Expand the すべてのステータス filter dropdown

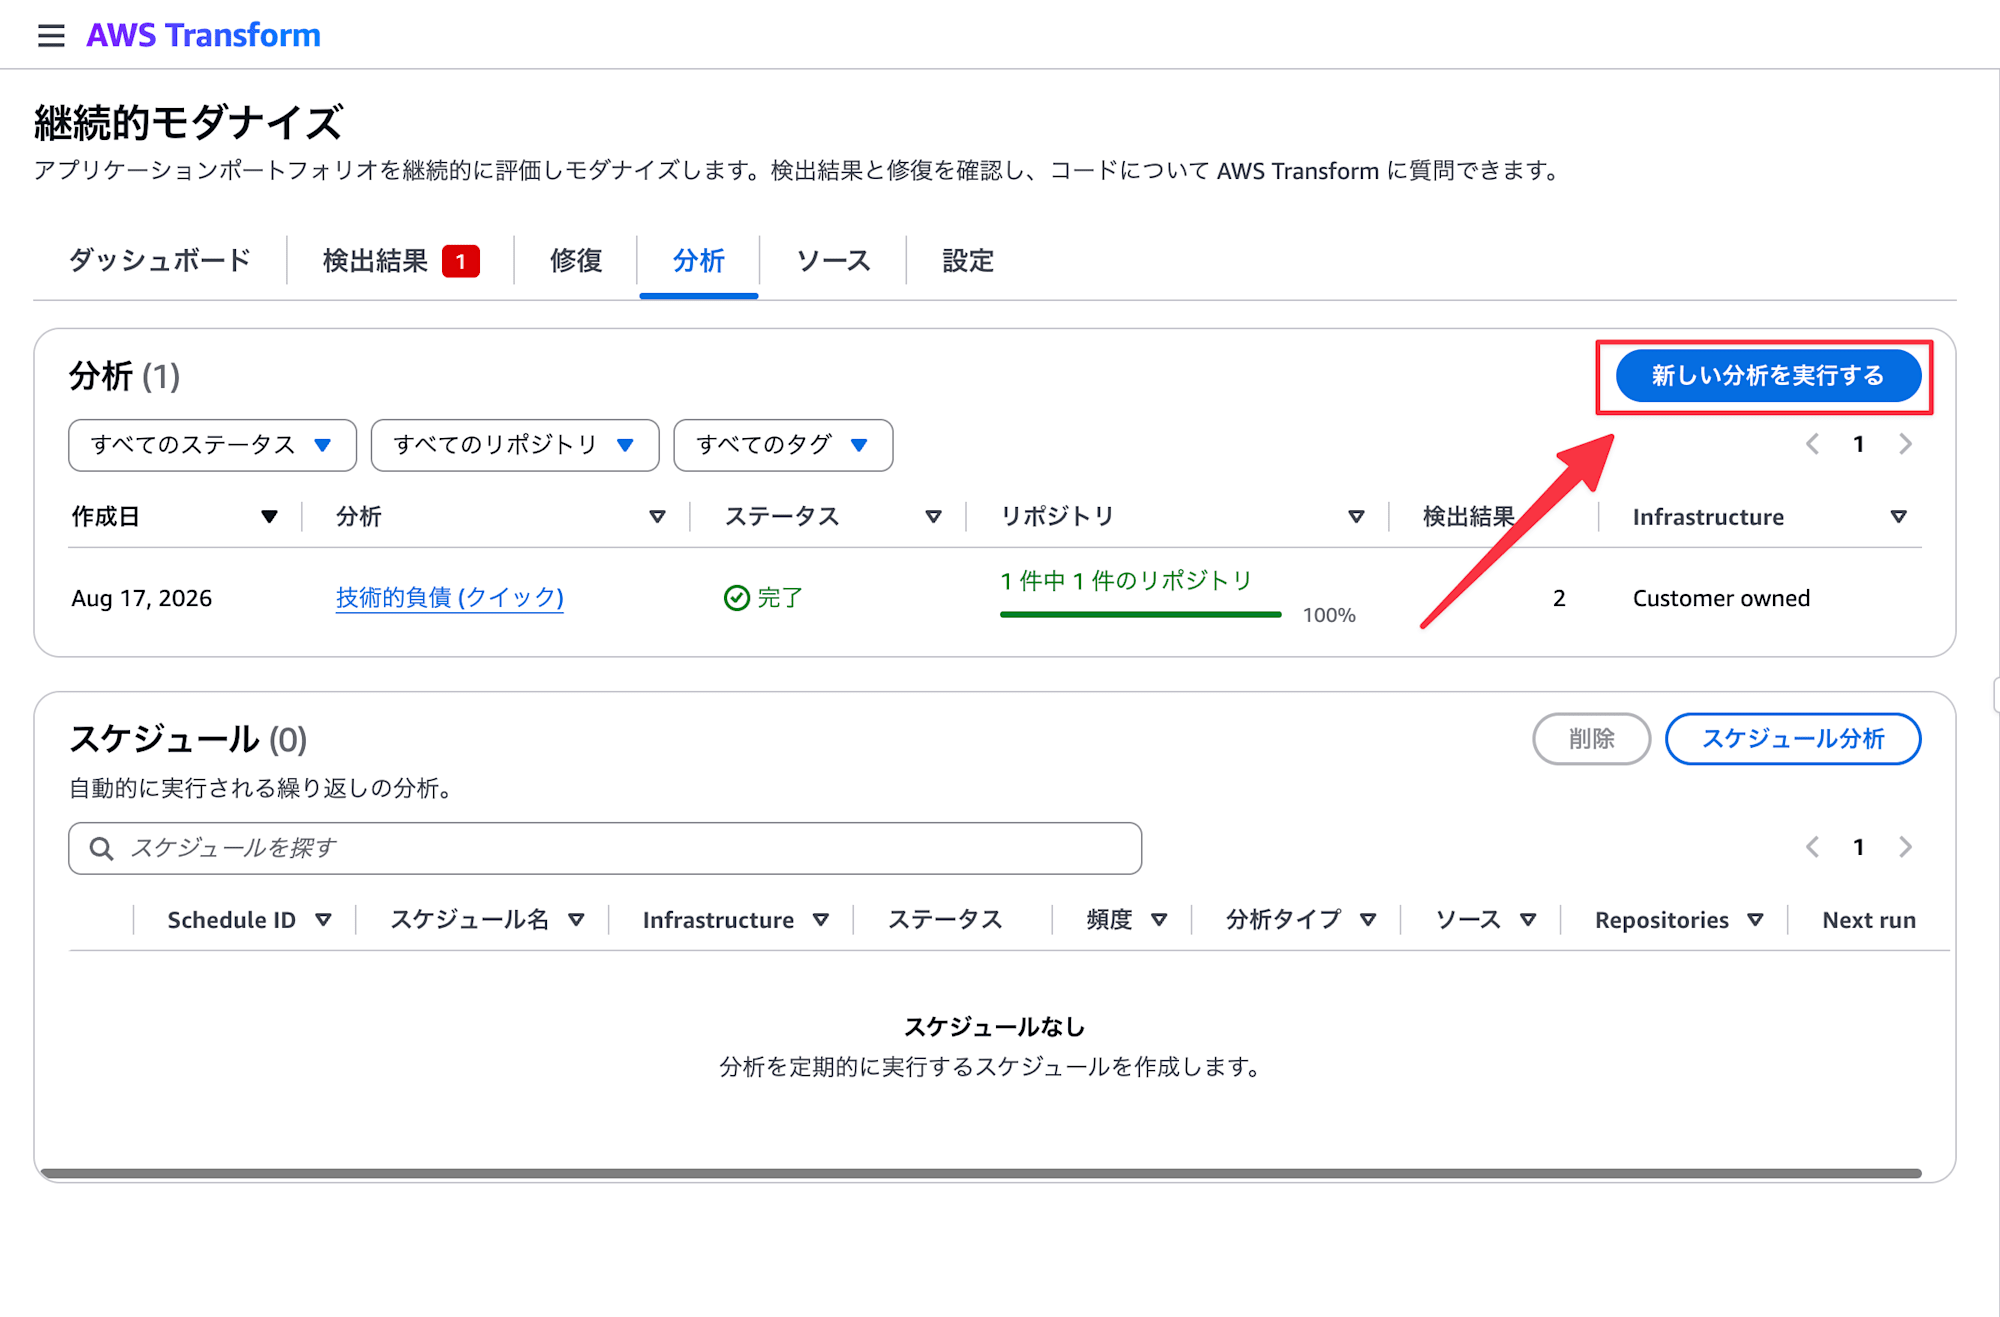(212, 445)
